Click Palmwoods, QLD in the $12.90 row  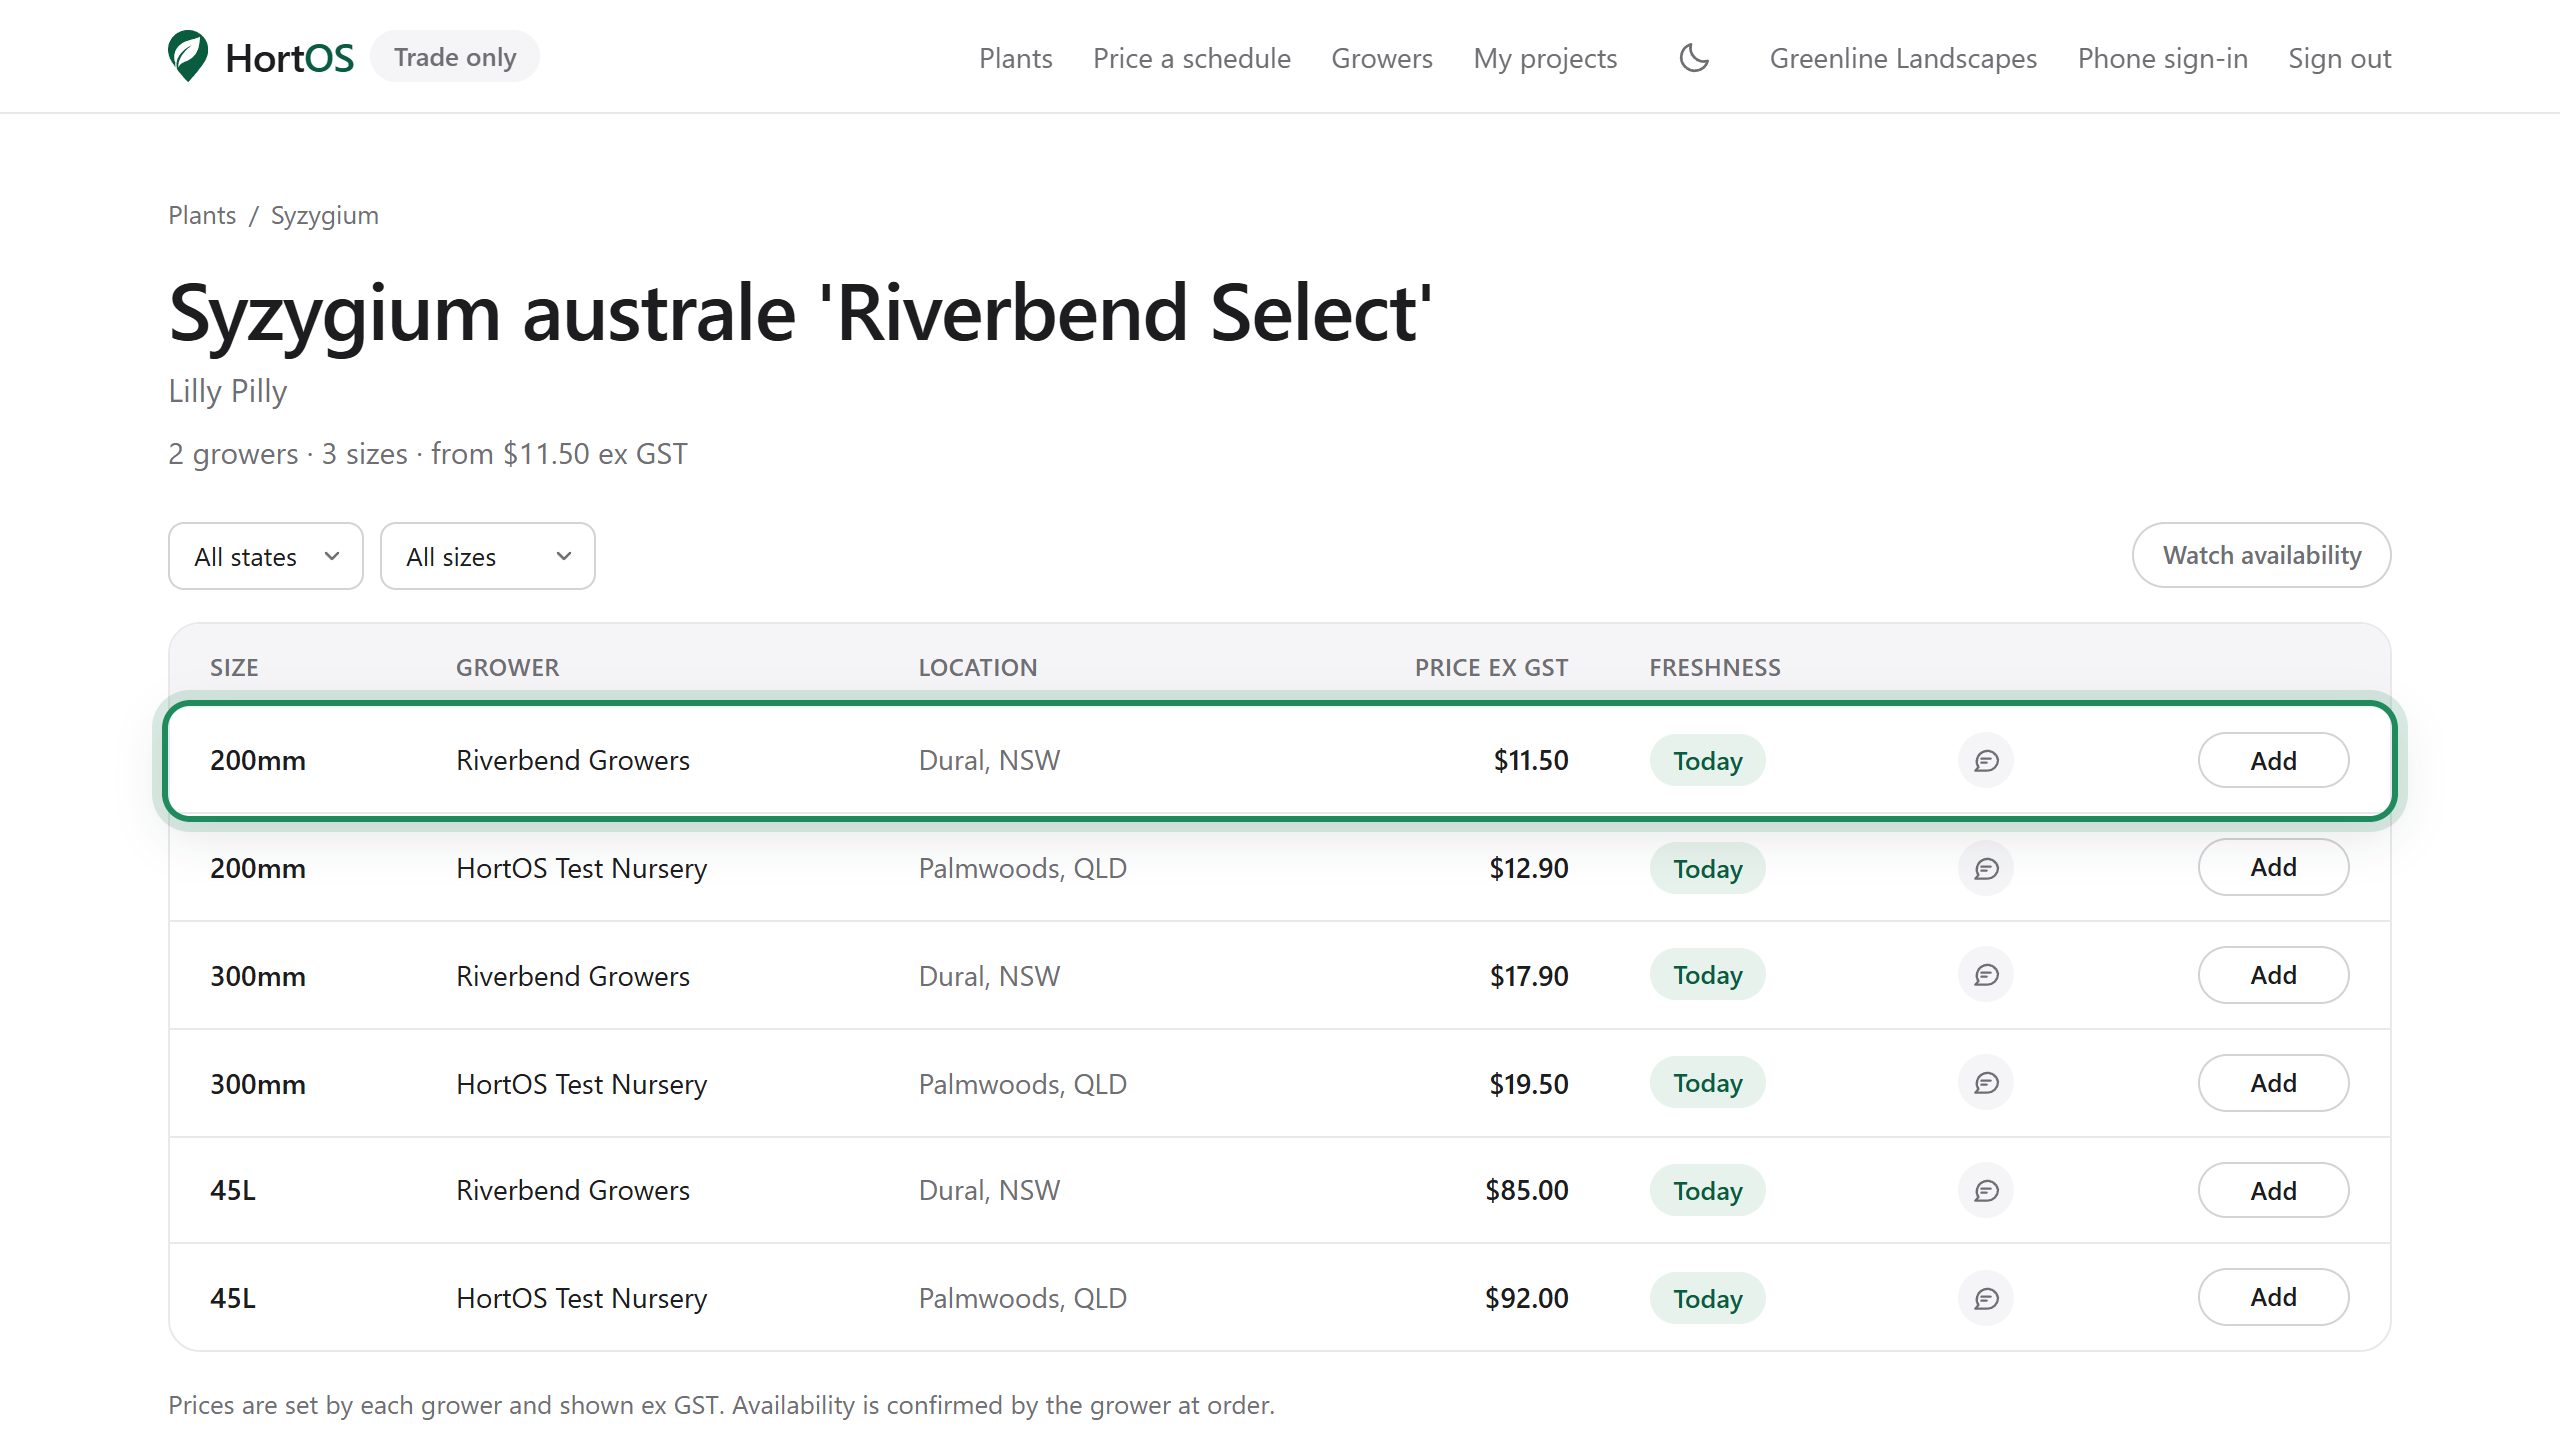click(1022, 868)
